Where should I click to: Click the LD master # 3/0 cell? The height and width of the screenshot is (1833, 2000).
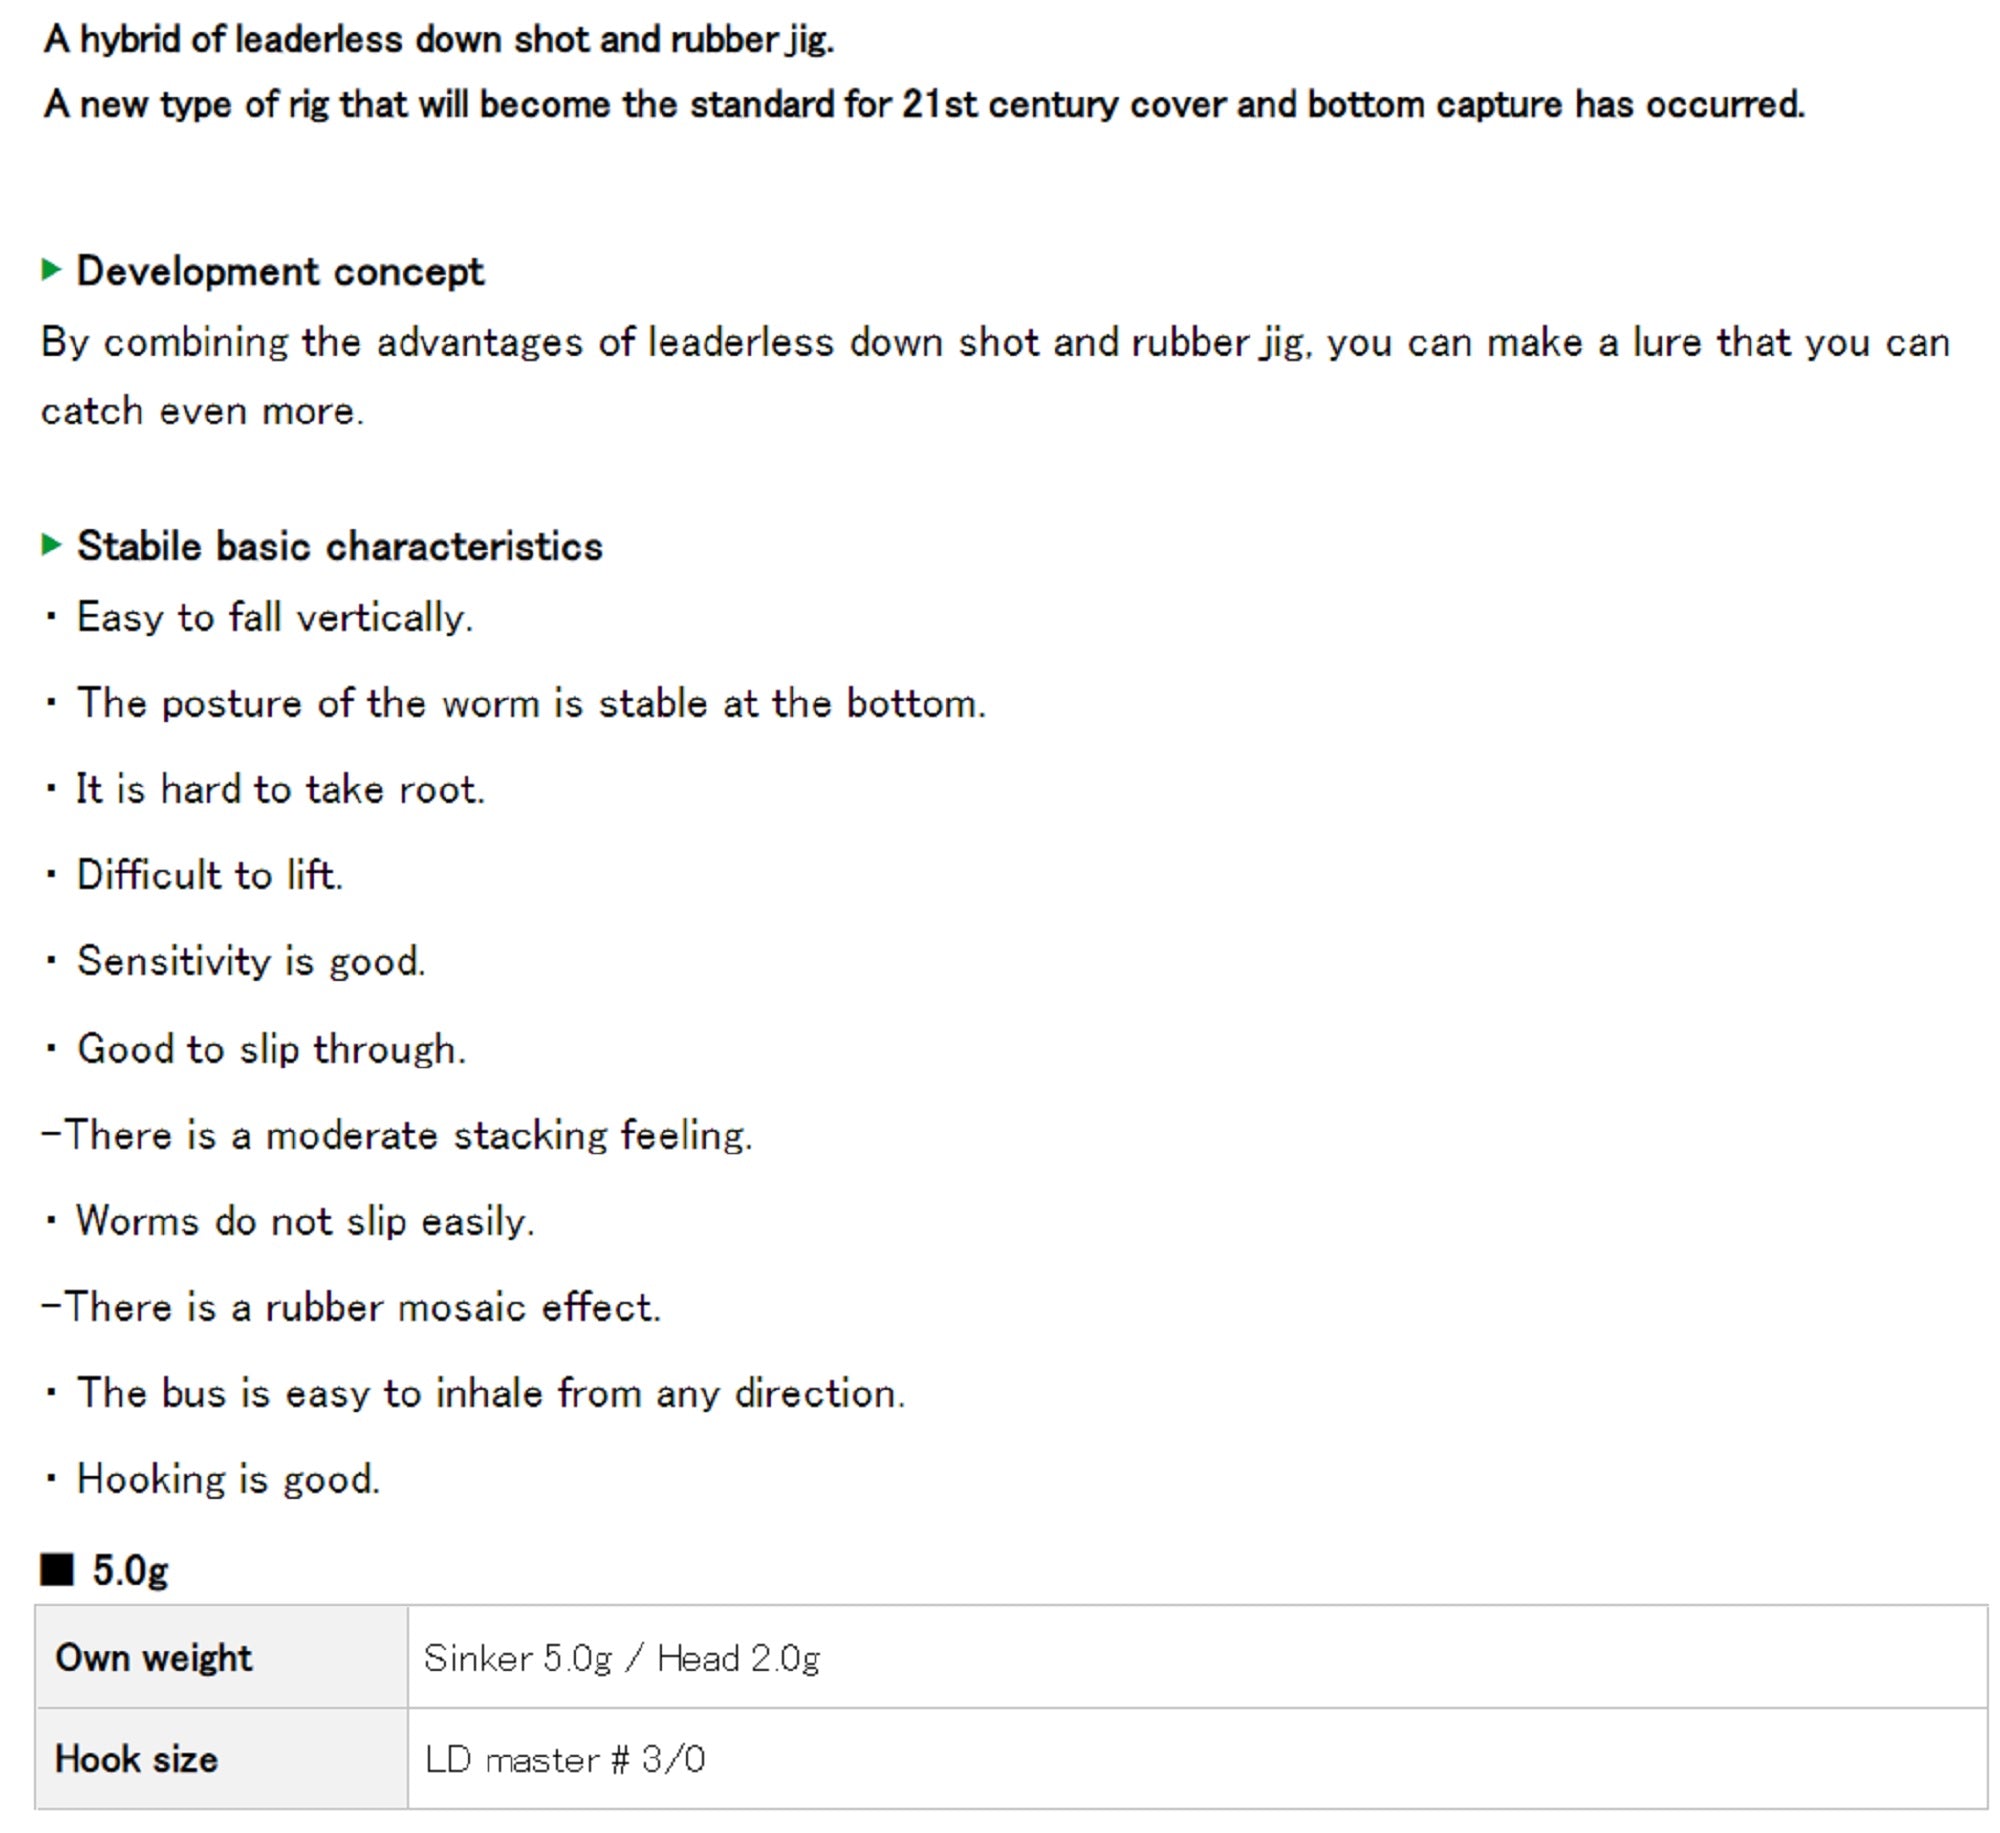(x=565, y=1760)
